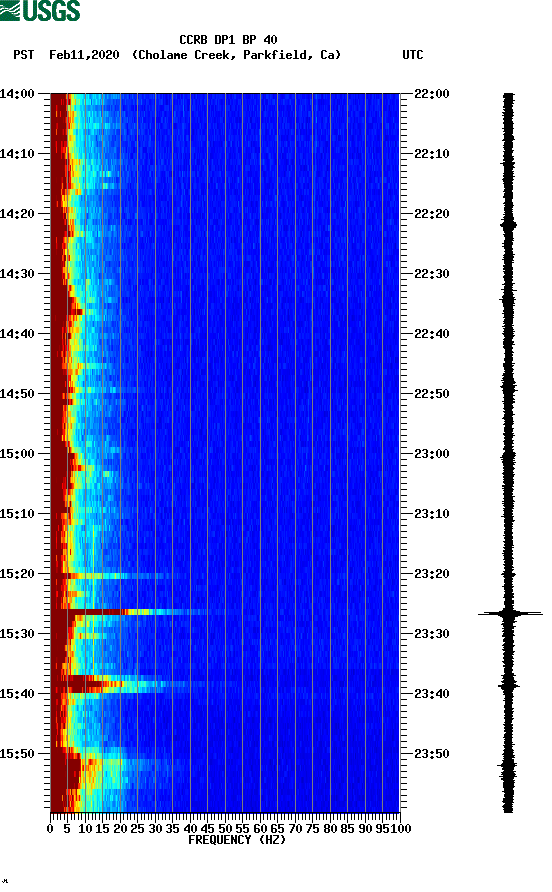Click the 15:50 PST time label
This screenshot has height=892, width=552.
17,754
